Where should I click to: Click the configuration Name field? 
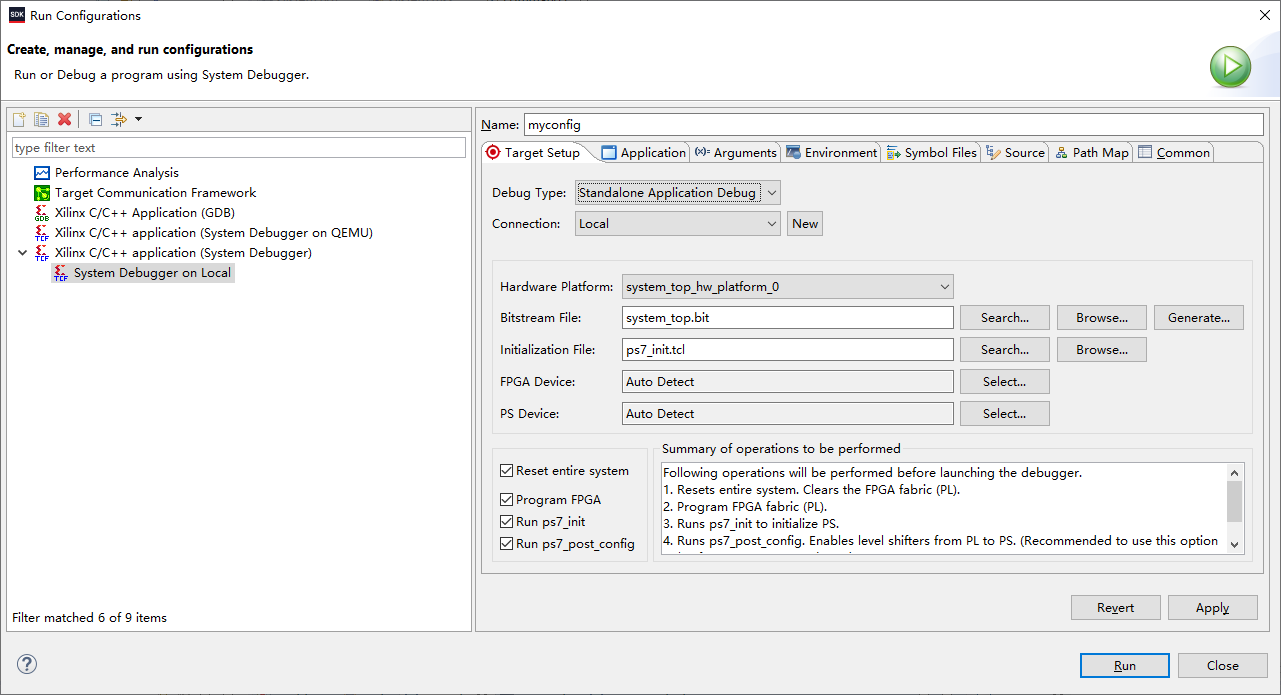coord(894,125)
